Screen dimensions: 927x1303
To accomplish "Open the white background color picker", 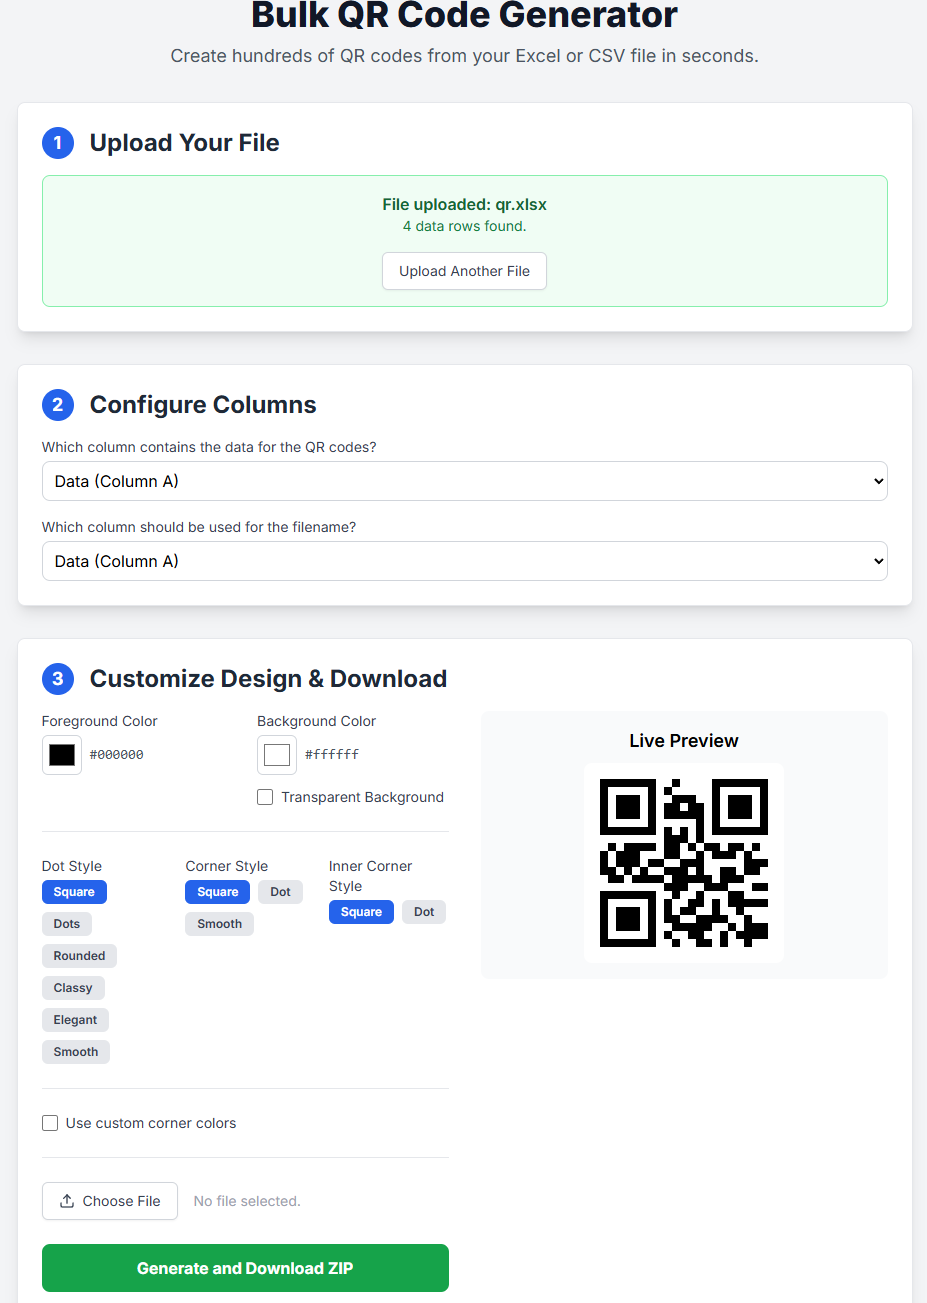I will [x=277, y=755].
